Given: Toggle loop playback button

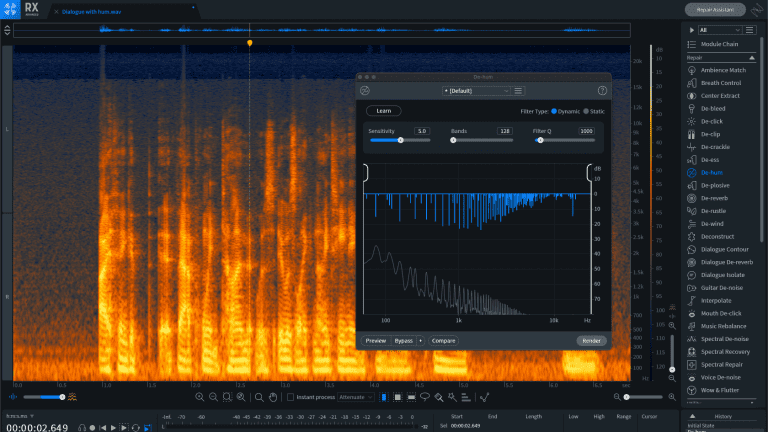Looking at the screenshot, I should click(x=136, y=428).
